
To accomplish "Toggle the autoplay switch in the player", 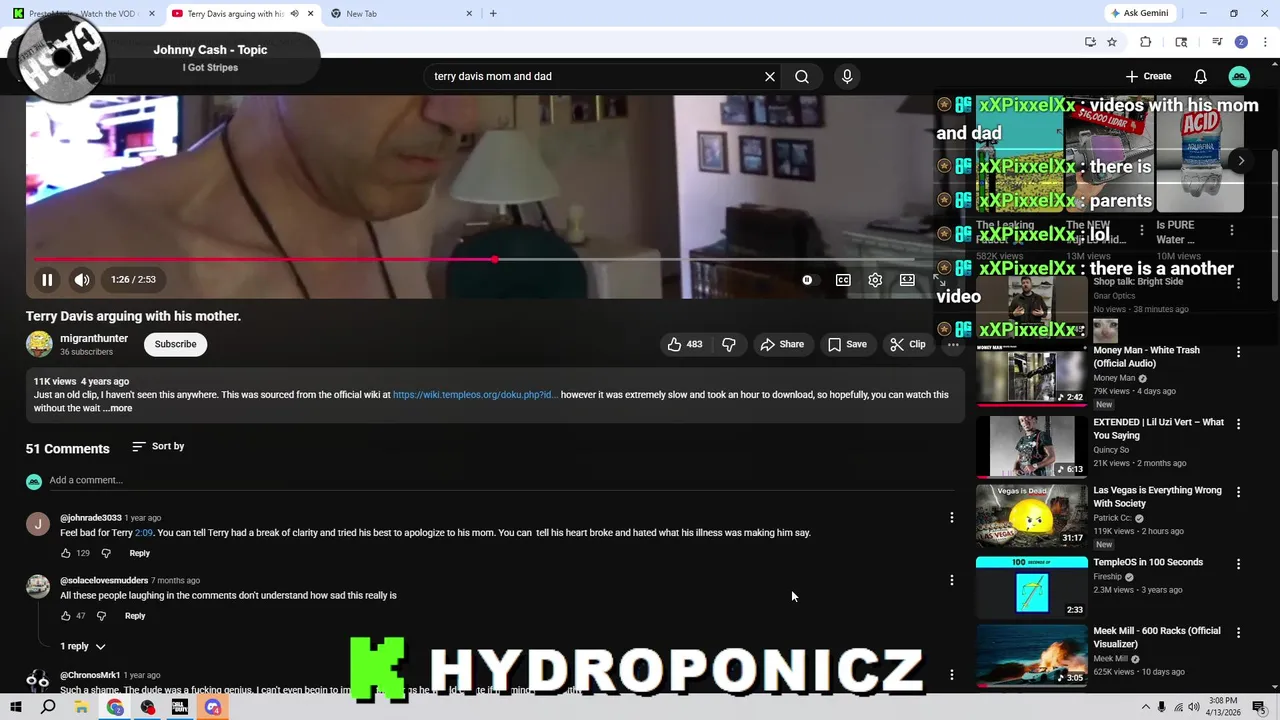I will pos(807,280).
